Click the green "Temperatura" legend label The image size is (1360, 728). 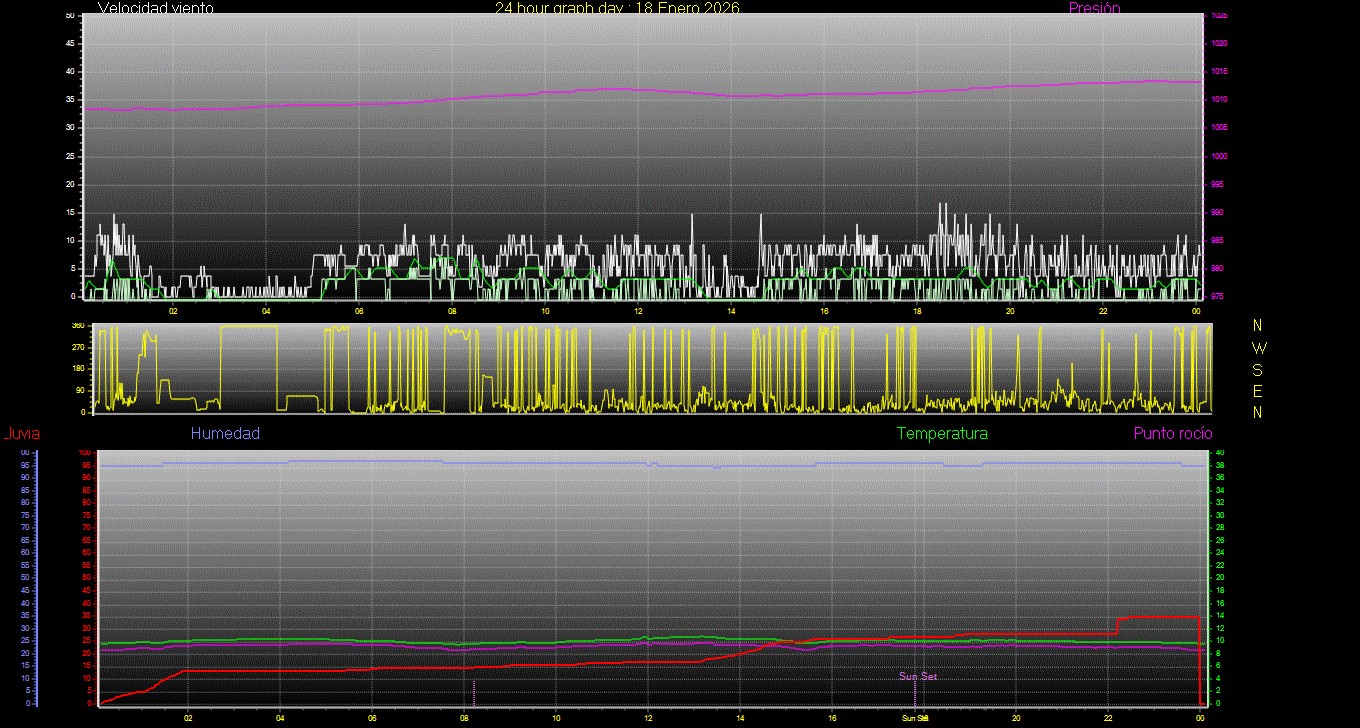942,434
